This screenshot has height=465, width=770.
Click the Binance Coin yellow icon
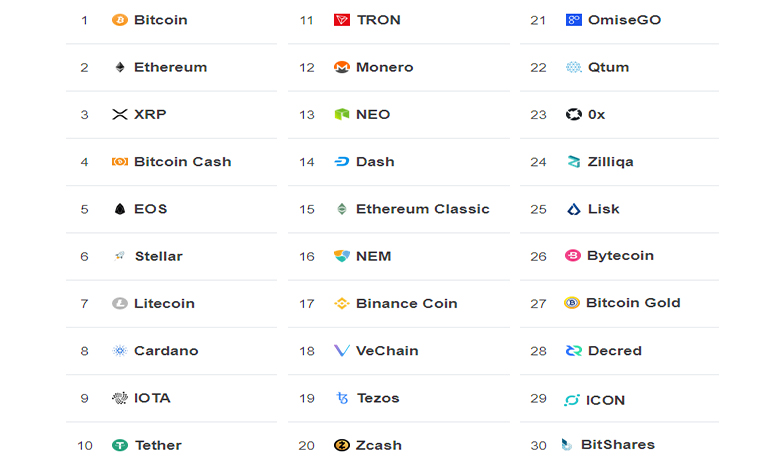tap(342, 303)
